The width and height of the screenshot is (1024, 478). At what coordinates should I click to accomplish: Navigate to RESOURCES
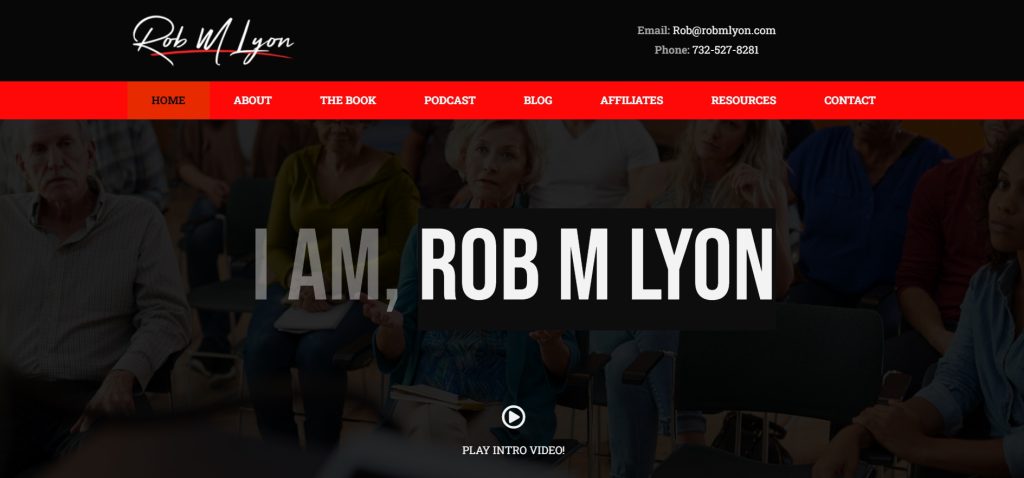[744, 101]
